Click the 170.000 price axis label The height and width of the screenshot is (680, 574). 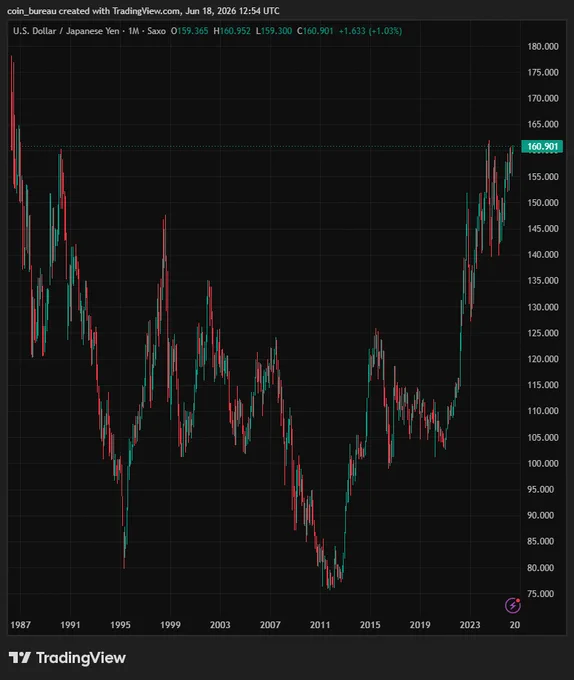(x=543, y=98)
